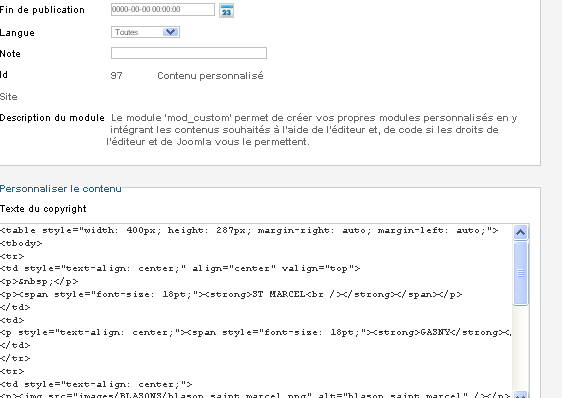Click the Texte du copyright label
Viewport: 562px width, 398px height.
pyautogui.click(x=43, y=209)
